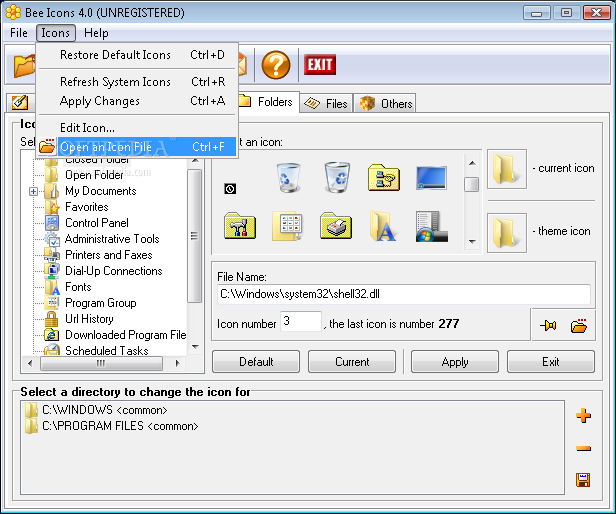Switch to the Folders tab

[268, 102]
